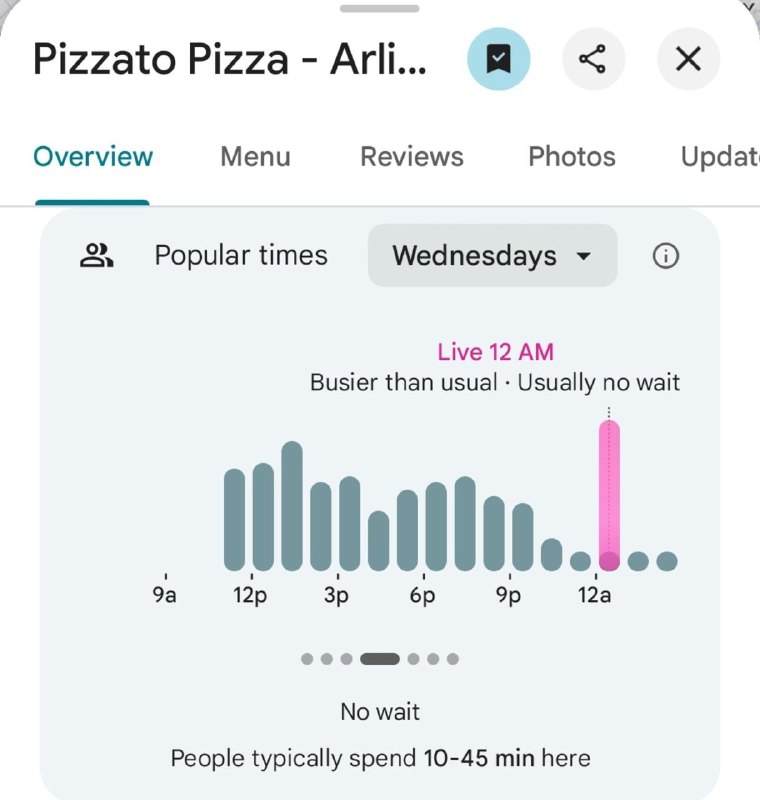Select the first day pagination dot
The image size is (760, 800).
[x=307, y=659]
